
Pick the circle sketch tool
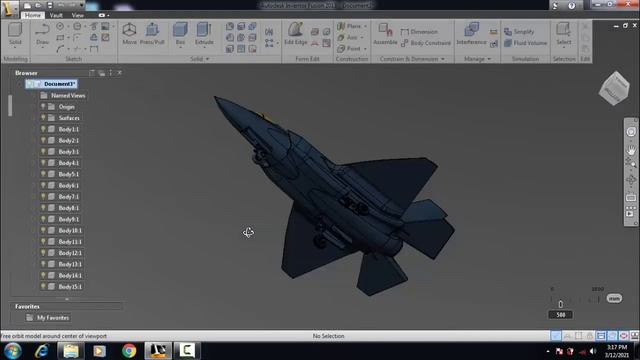[x=60, y=27]
